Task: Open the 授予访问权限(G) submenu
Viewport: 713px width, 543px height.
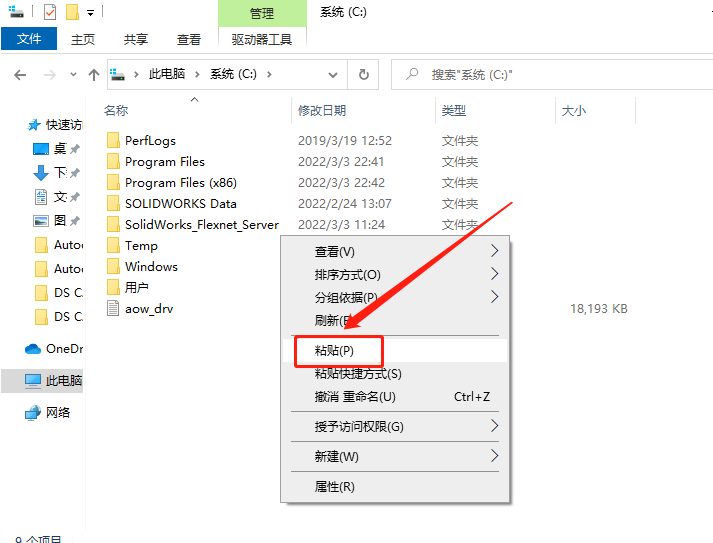Action: (395, 427)
